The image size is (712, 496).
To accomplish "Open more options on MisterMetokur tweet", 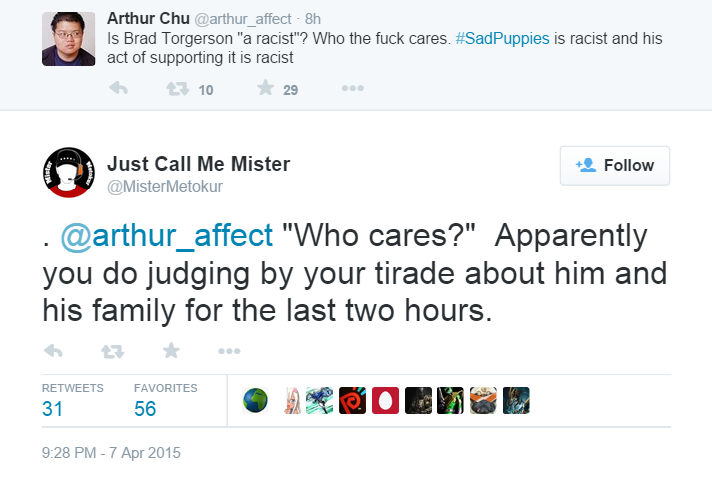I will pyautogui.click(x=229, y=351).
